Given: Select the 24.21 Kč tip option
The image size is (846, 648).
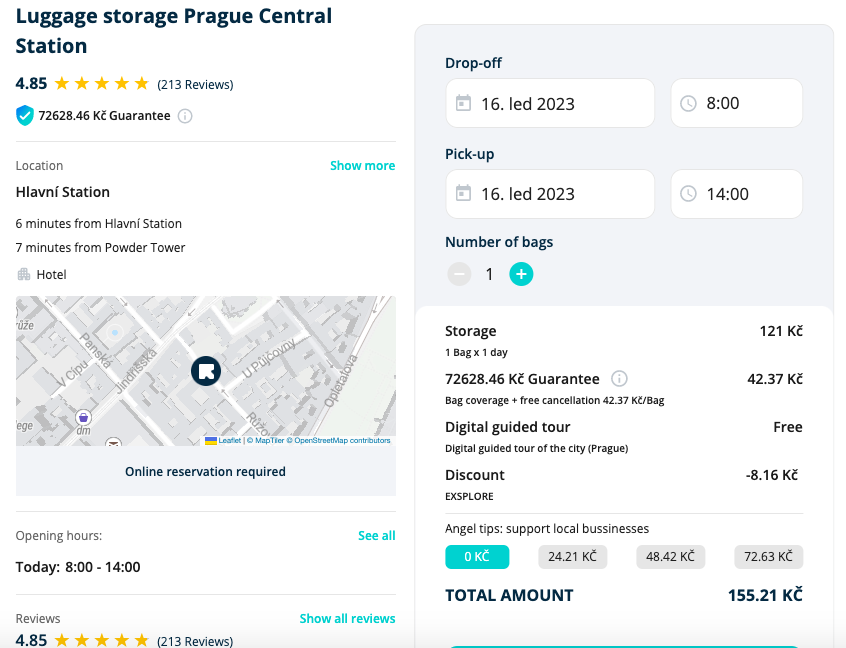Looking at the screenshot, I should [572, 557].
